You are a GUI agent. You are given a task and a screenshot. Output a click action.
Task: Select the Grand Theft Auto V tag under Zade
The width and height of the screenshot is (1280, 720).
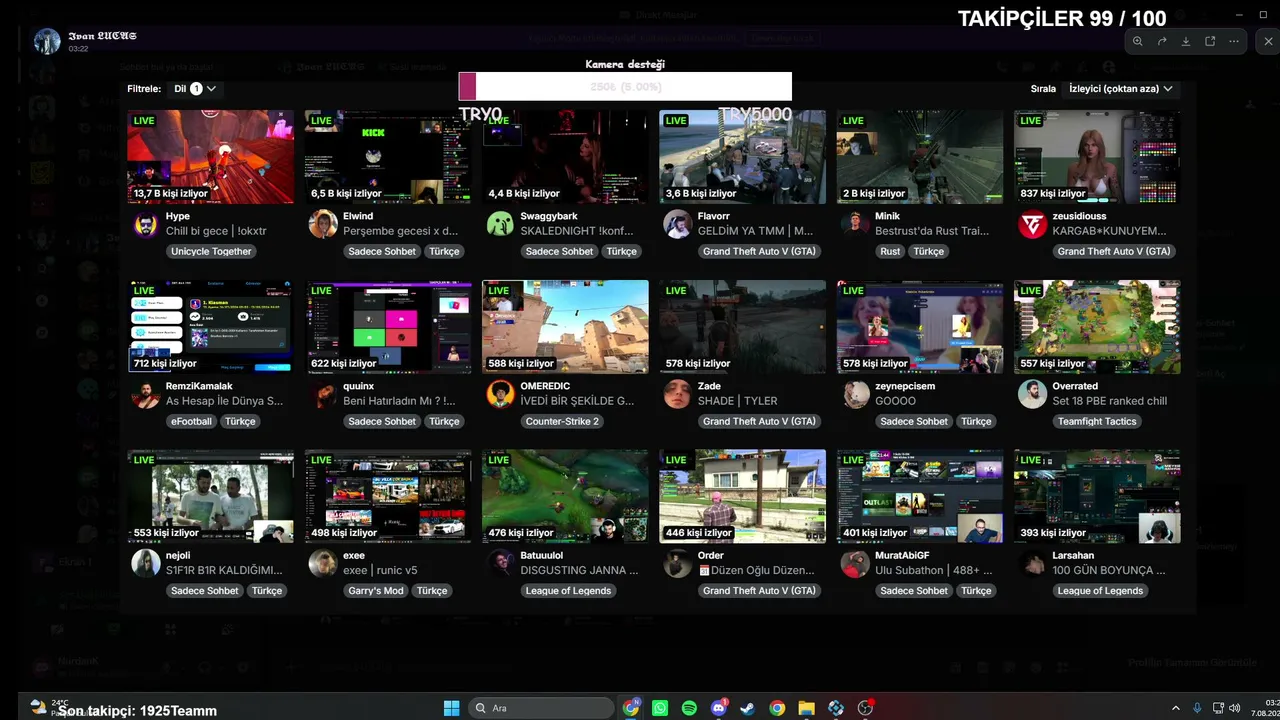[759, 422]
